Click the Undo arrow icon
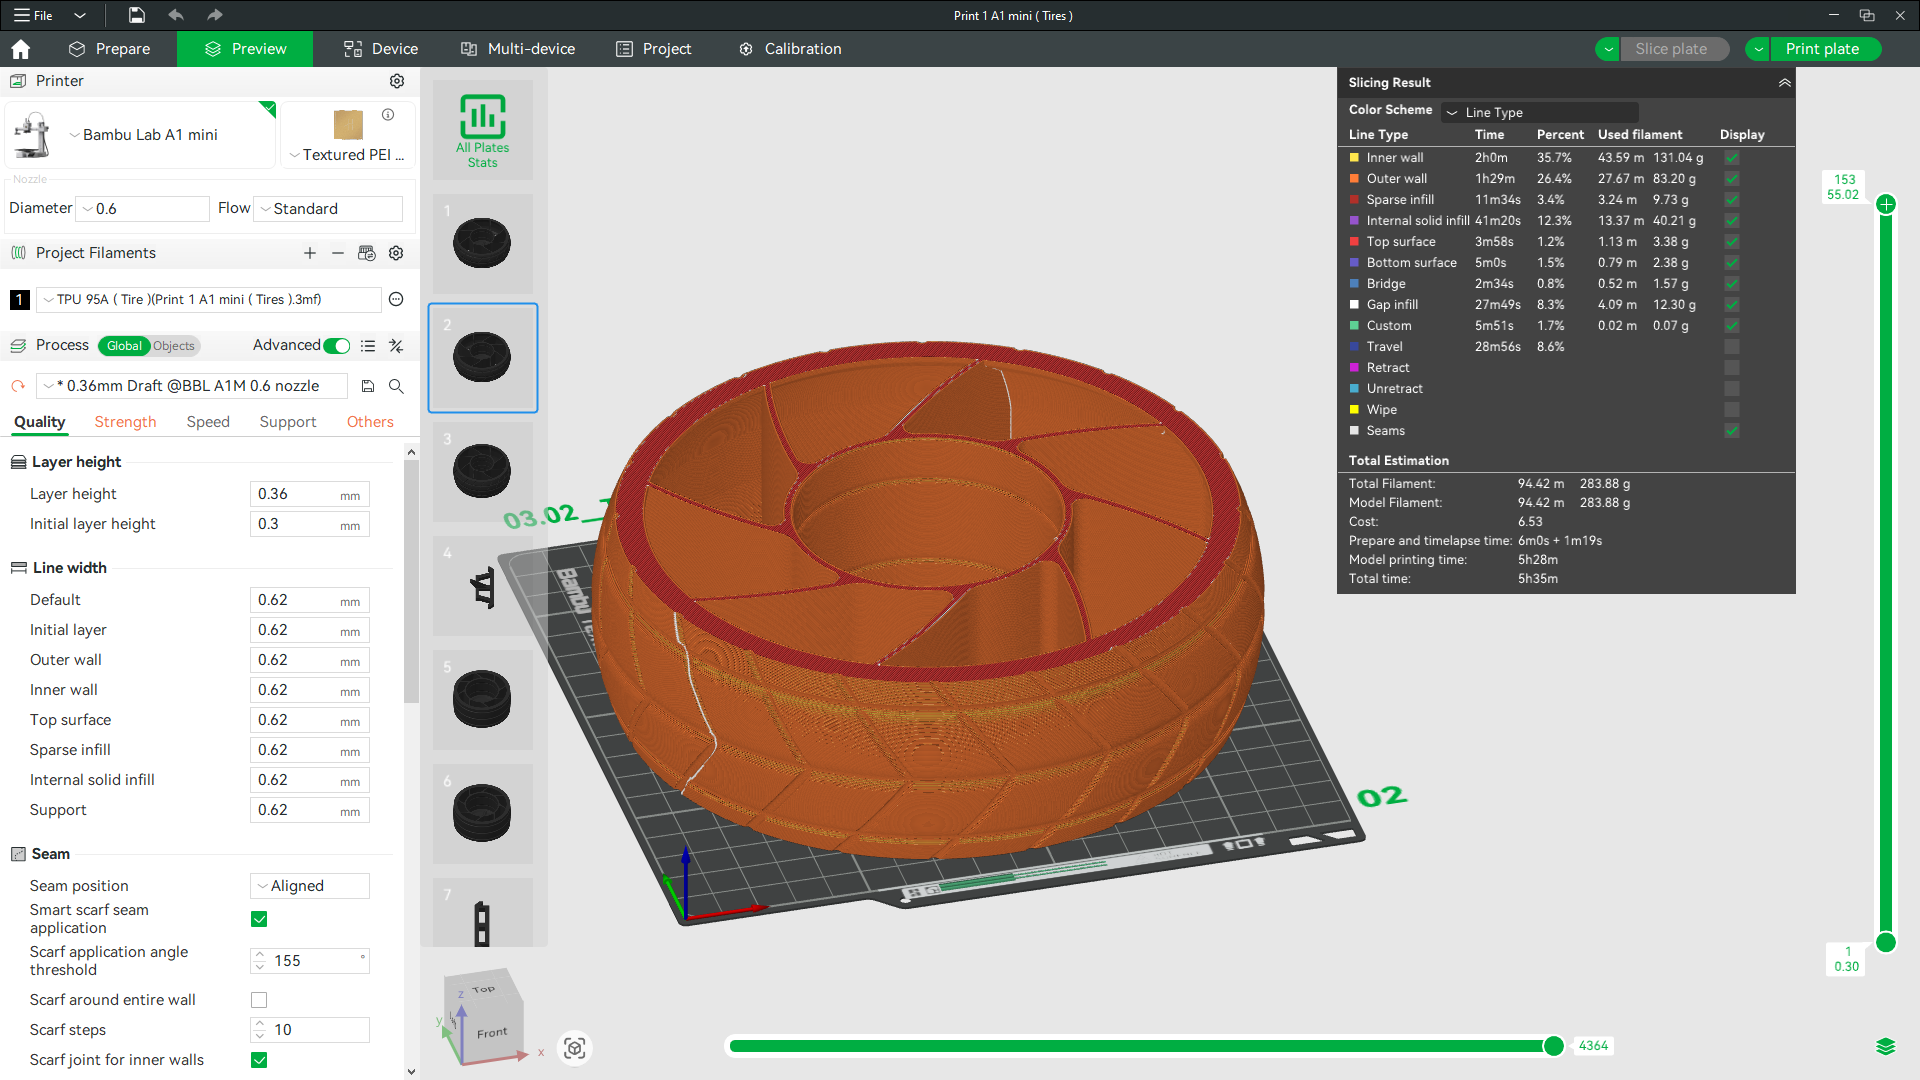Image resolution: width=1920 pixels, height=1080 pixels. pyautogui.click(x=176, y=15)
